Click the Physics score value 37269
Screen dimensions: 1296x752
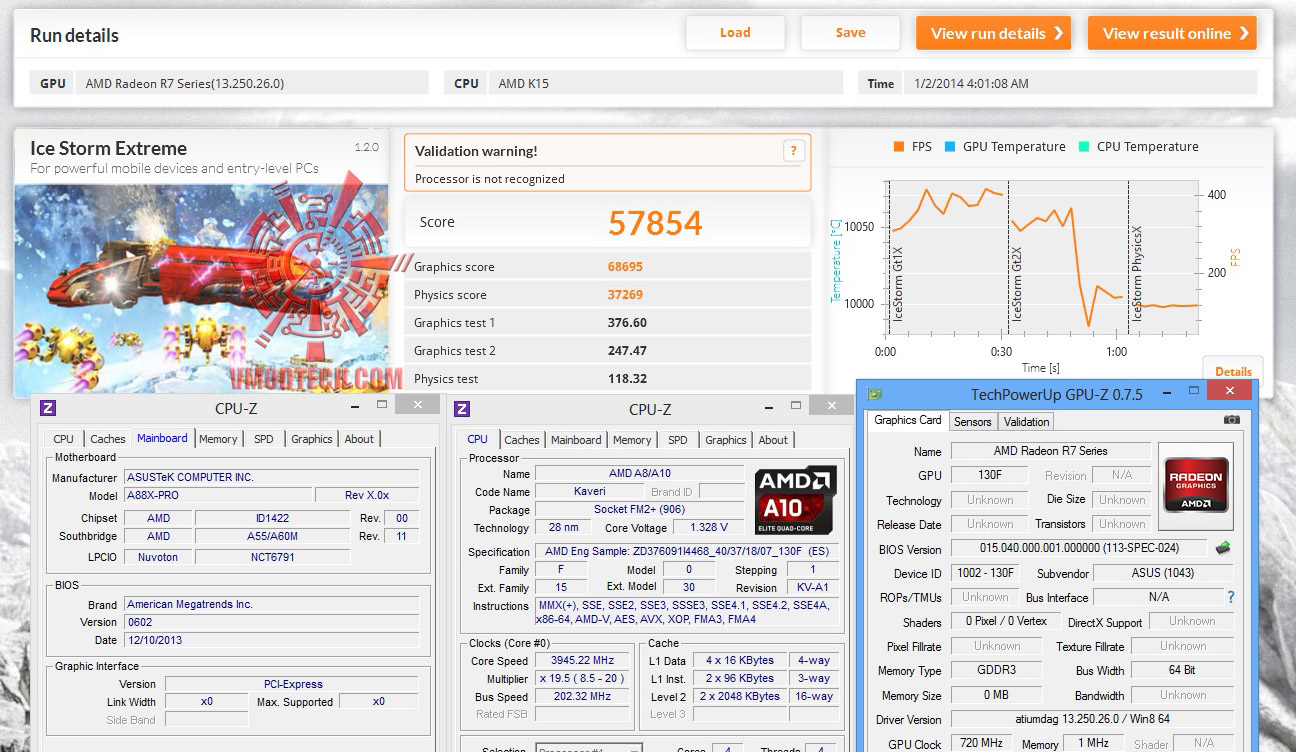(x=625, y=295)
